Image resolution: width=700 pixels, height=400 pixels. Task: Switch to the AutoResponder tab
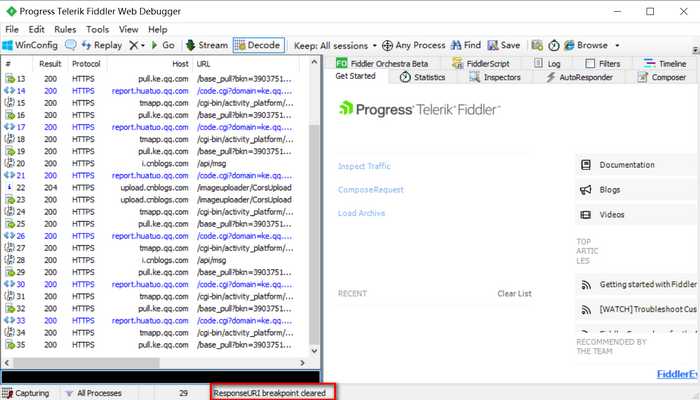coord(579,77)
